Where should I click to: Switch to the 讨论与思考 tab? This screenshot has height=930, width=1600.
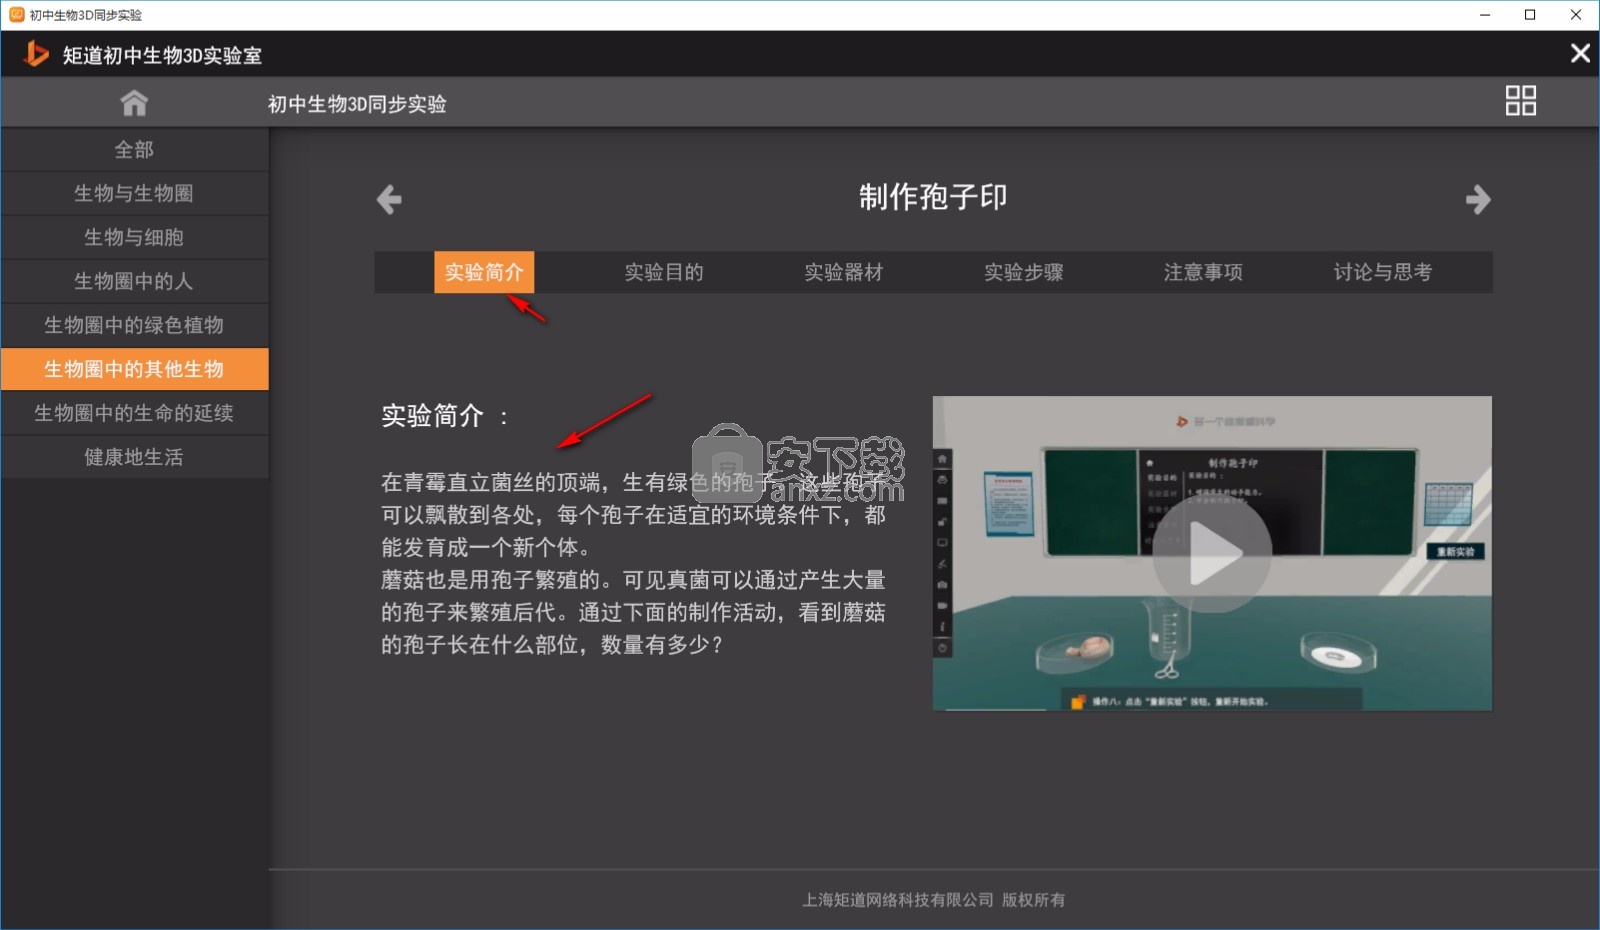point(1383,272)
